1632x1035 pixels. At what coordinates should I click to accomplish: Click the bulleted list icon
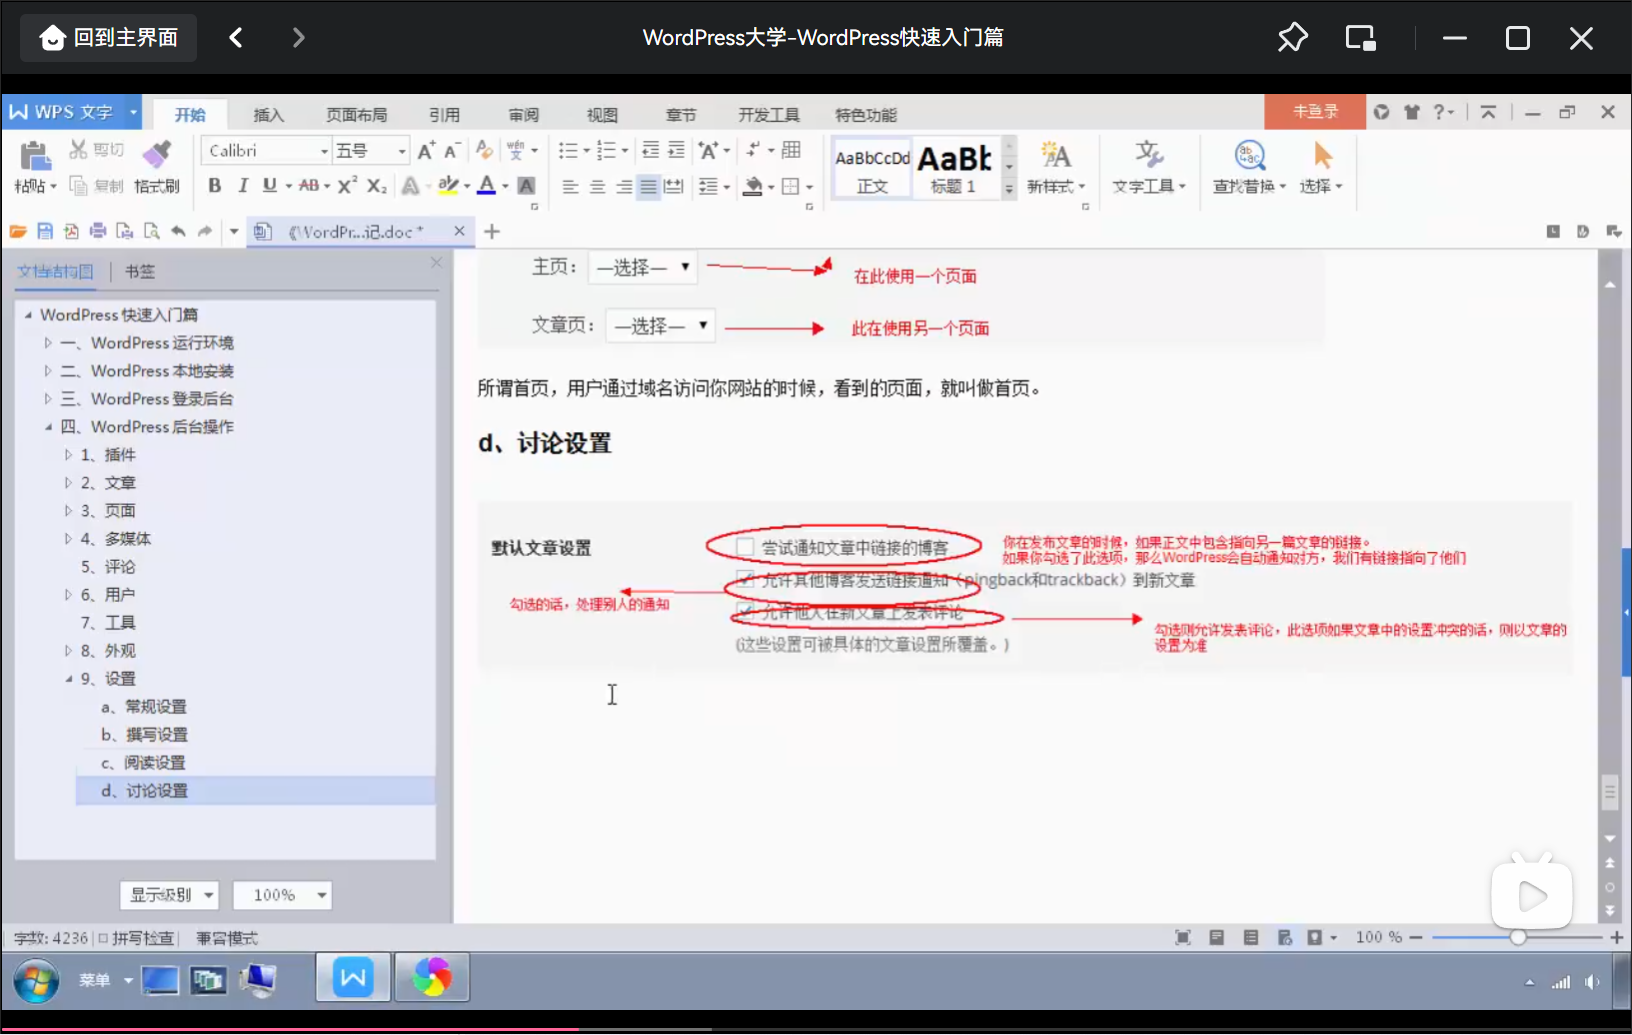568,151
